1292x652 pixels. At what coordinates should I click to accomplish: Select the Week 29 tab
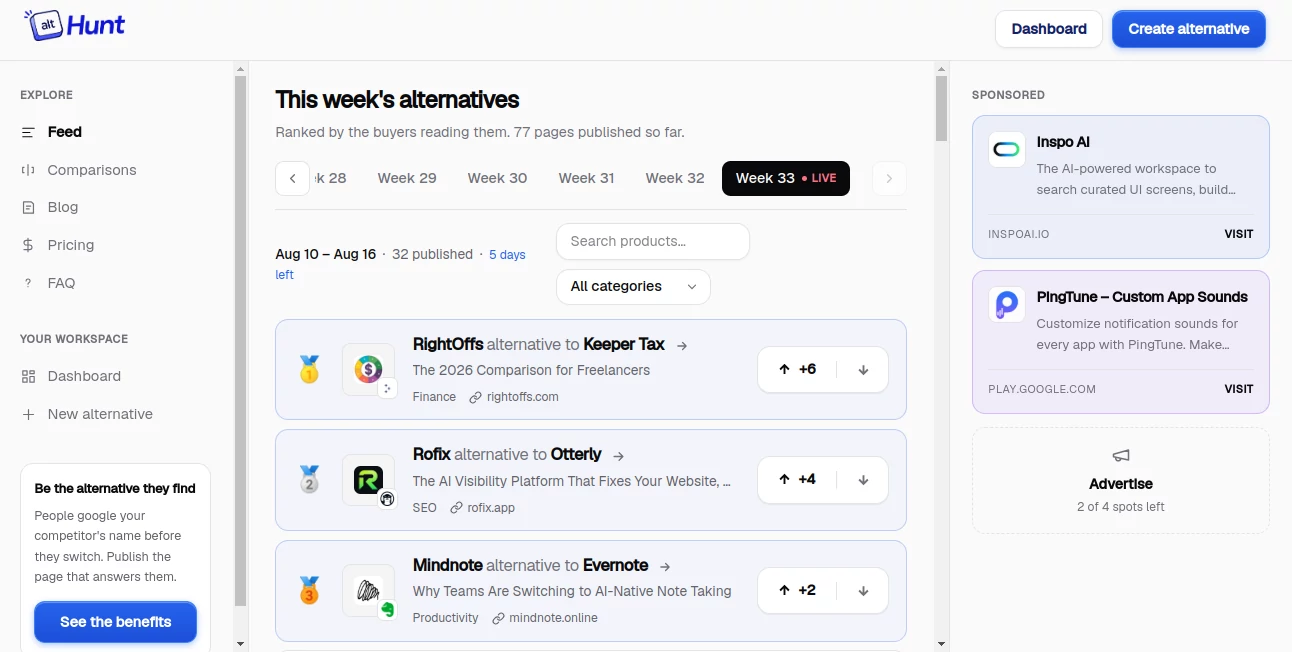407,178
